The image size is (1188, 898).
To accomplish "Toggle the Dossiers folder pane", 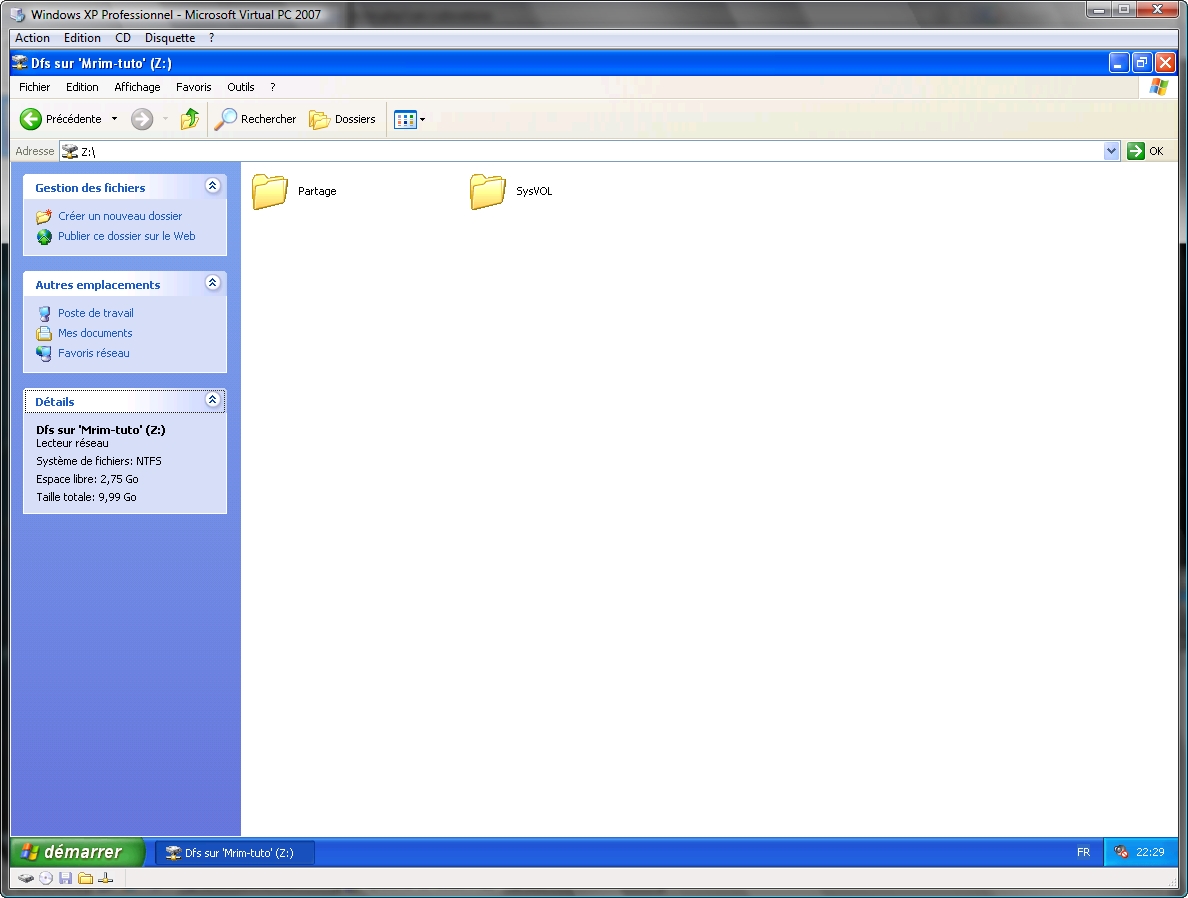I will click(x=342, y=119).
